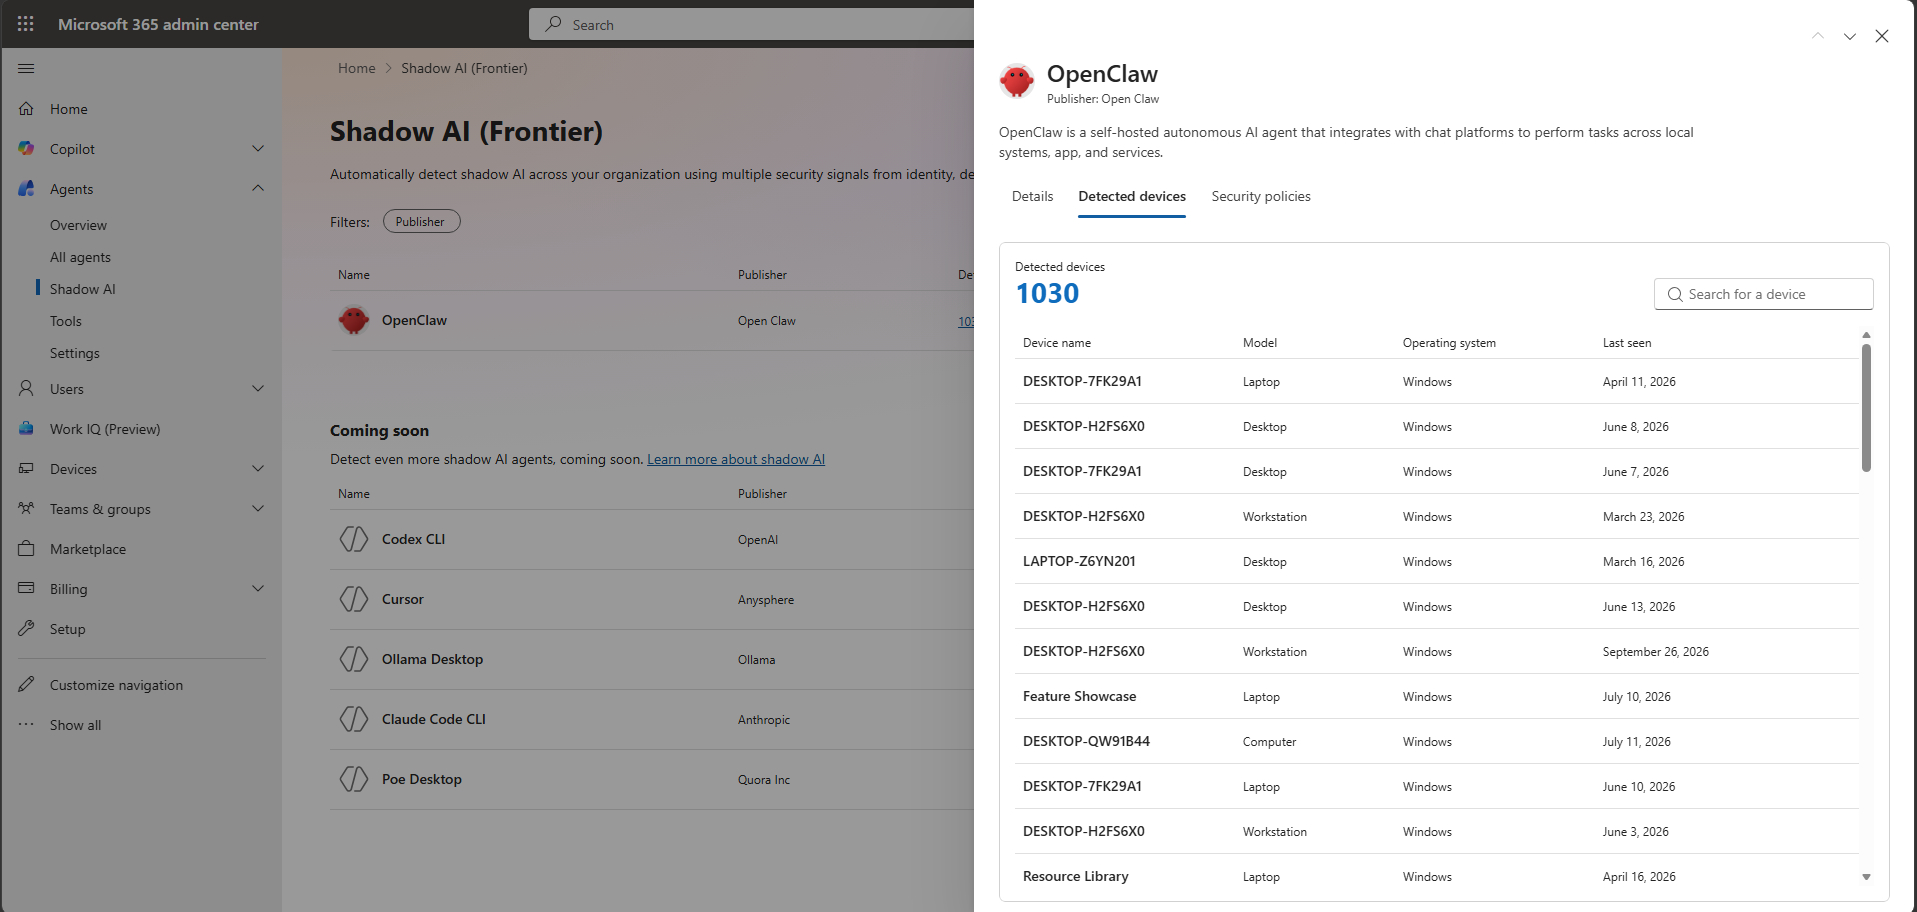Expand the Users navigation section

click(x=258, y=388)
